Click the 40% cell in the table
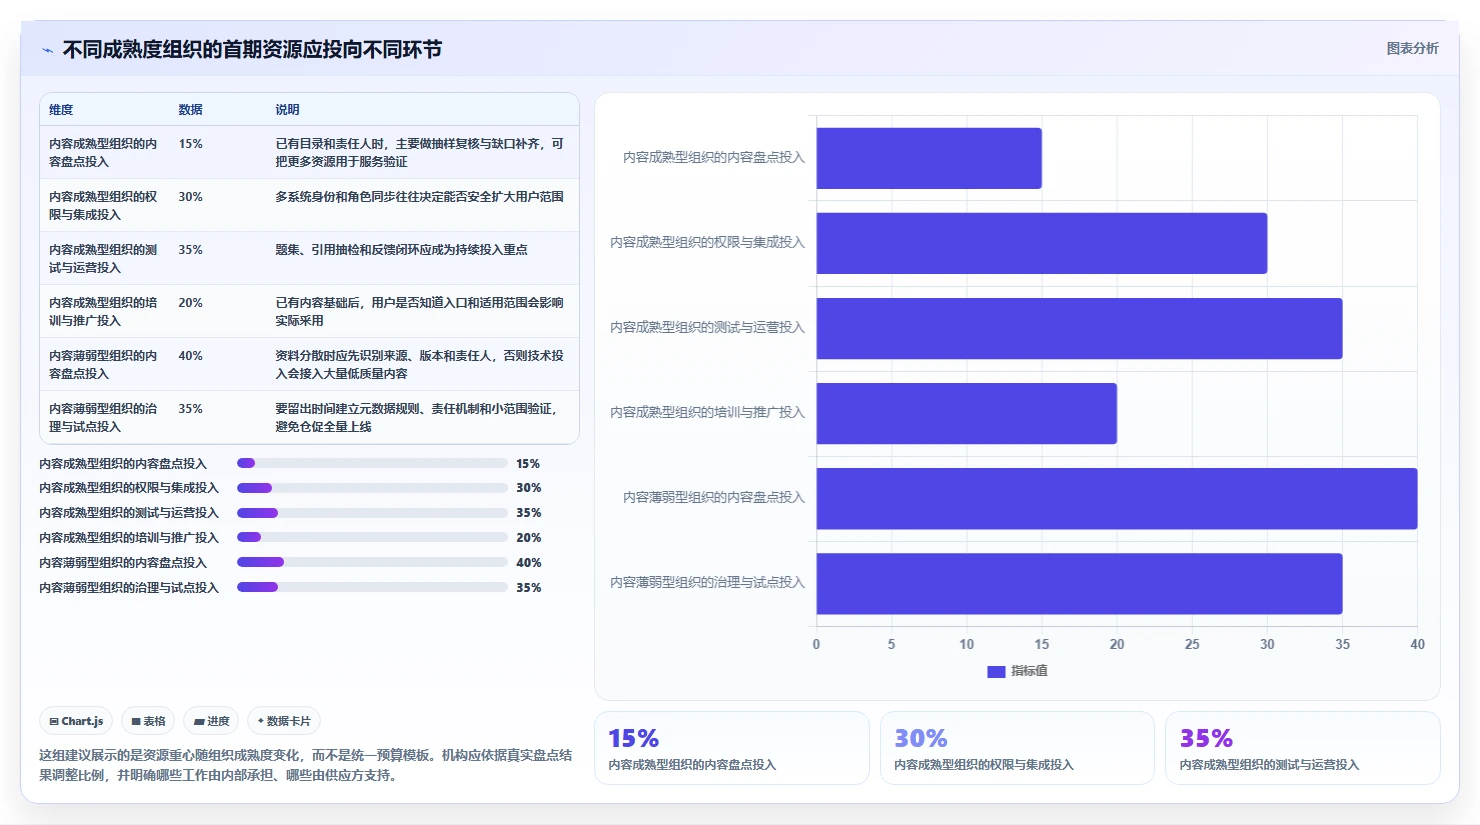This screenshot has height=825, width=1480. point(190,356)
